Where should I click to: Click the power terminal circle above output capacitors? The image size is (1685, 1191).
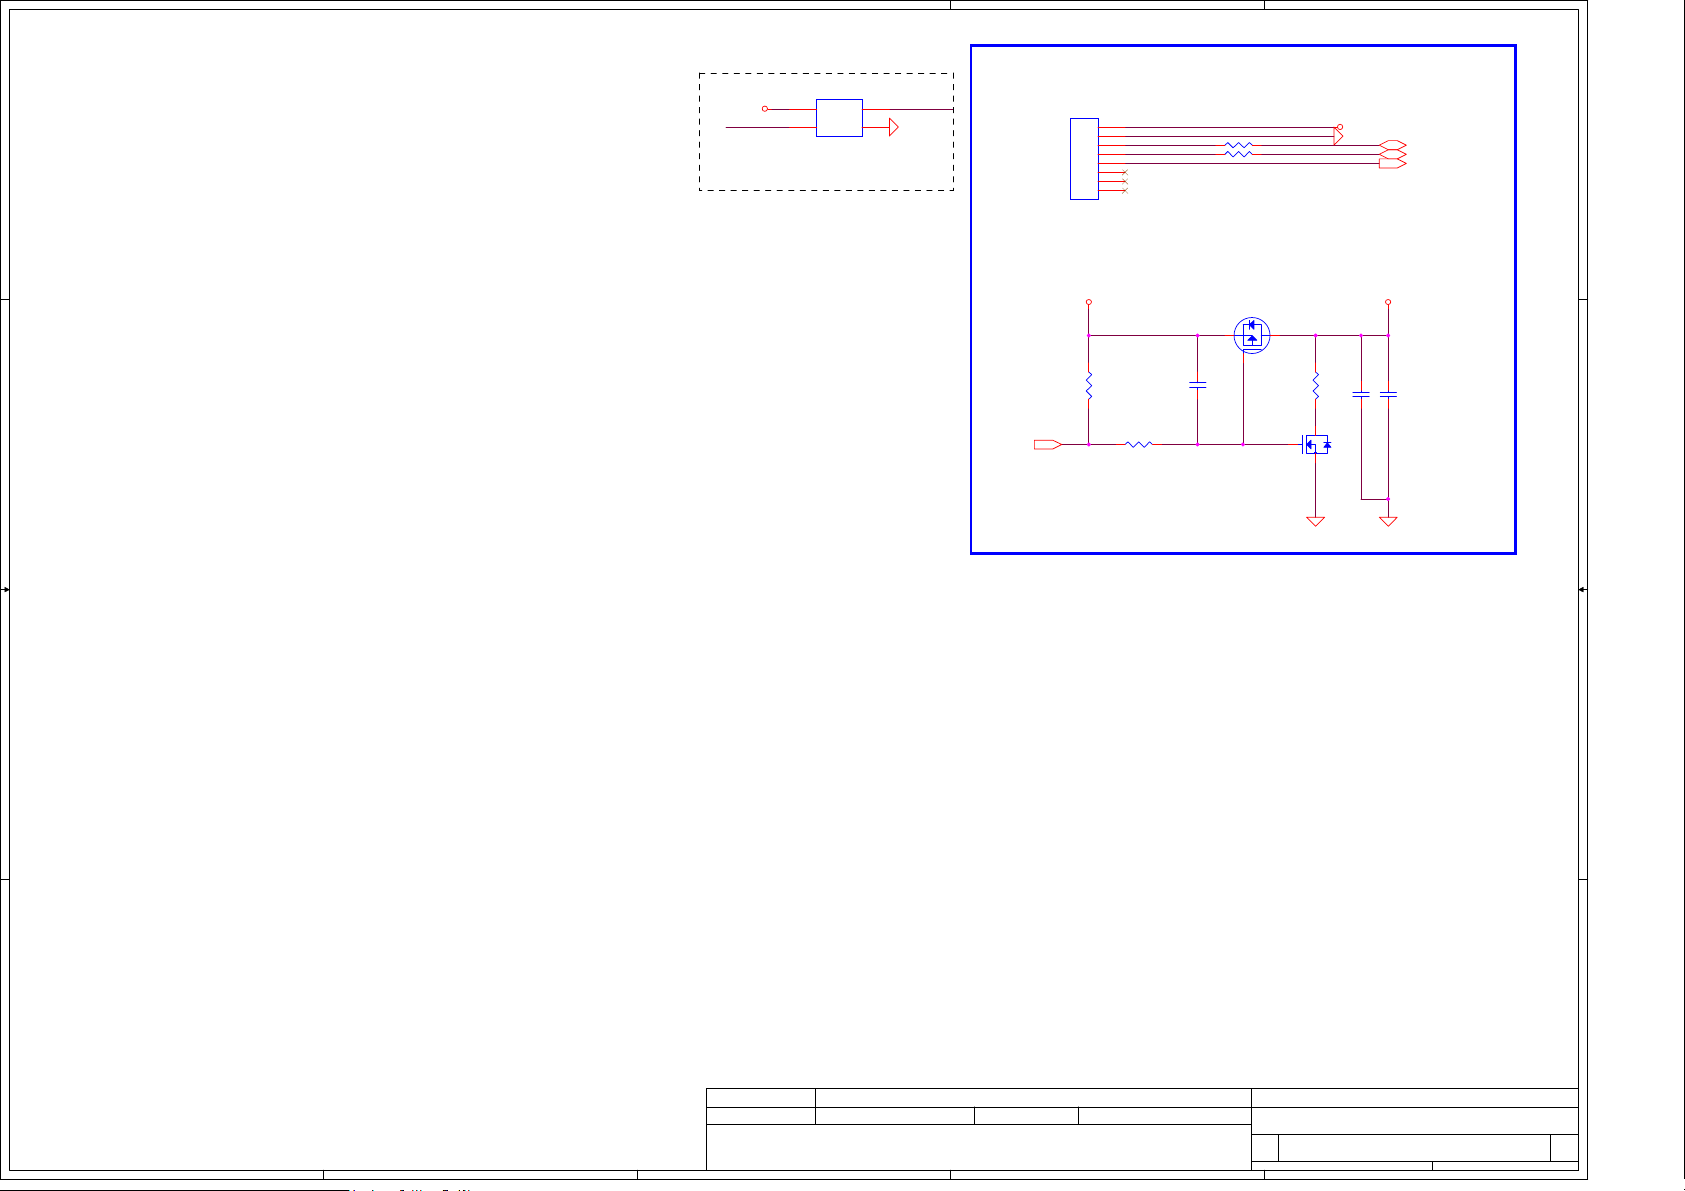tap(1388, 302)
